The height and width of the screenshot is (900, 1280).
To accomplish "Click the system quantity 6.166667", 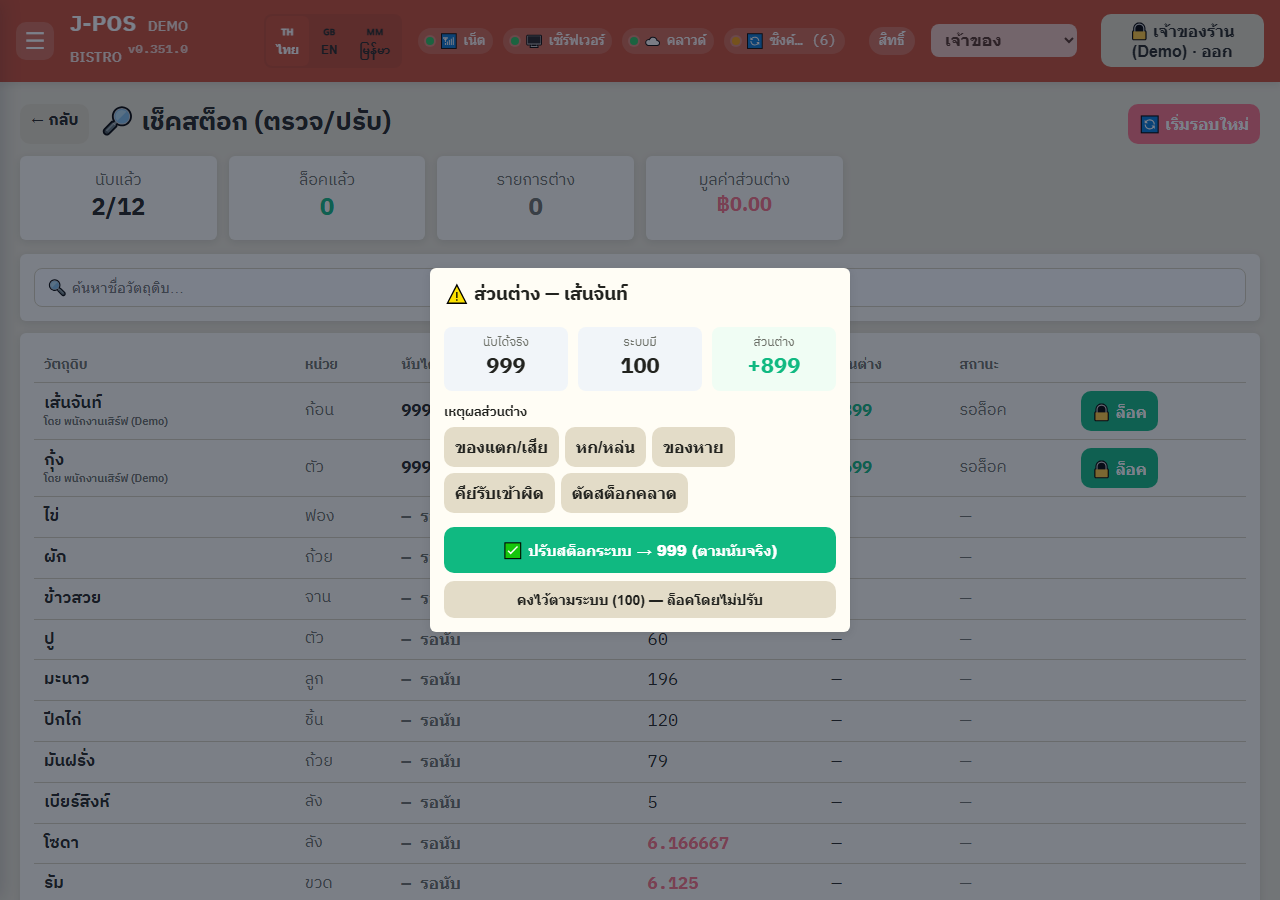I will coord(688,844).
